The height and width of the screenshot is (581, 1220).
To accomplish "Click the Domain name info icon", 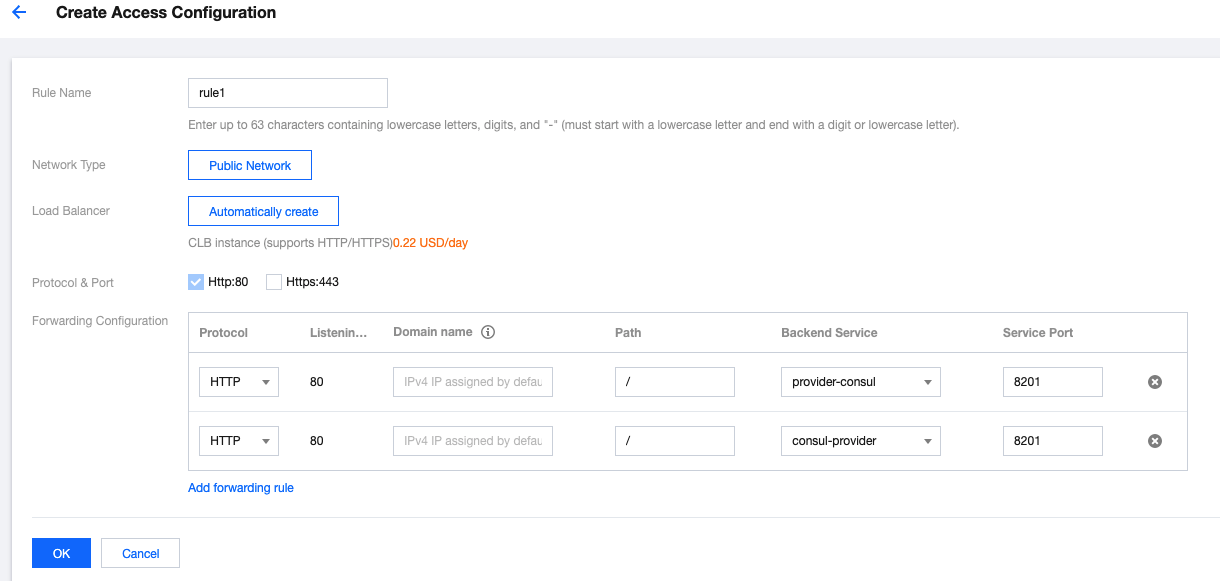I will 488,332.
